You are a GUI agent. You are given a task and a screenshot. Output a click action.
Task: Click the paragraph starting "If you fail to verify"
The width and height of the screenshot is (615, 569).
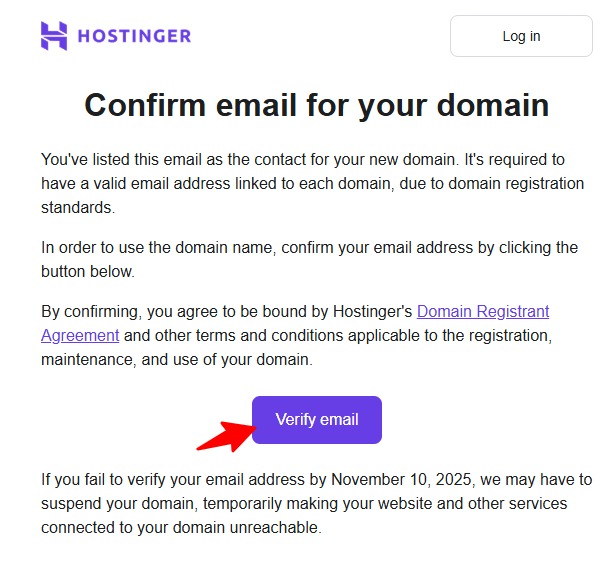click(315, 503)
